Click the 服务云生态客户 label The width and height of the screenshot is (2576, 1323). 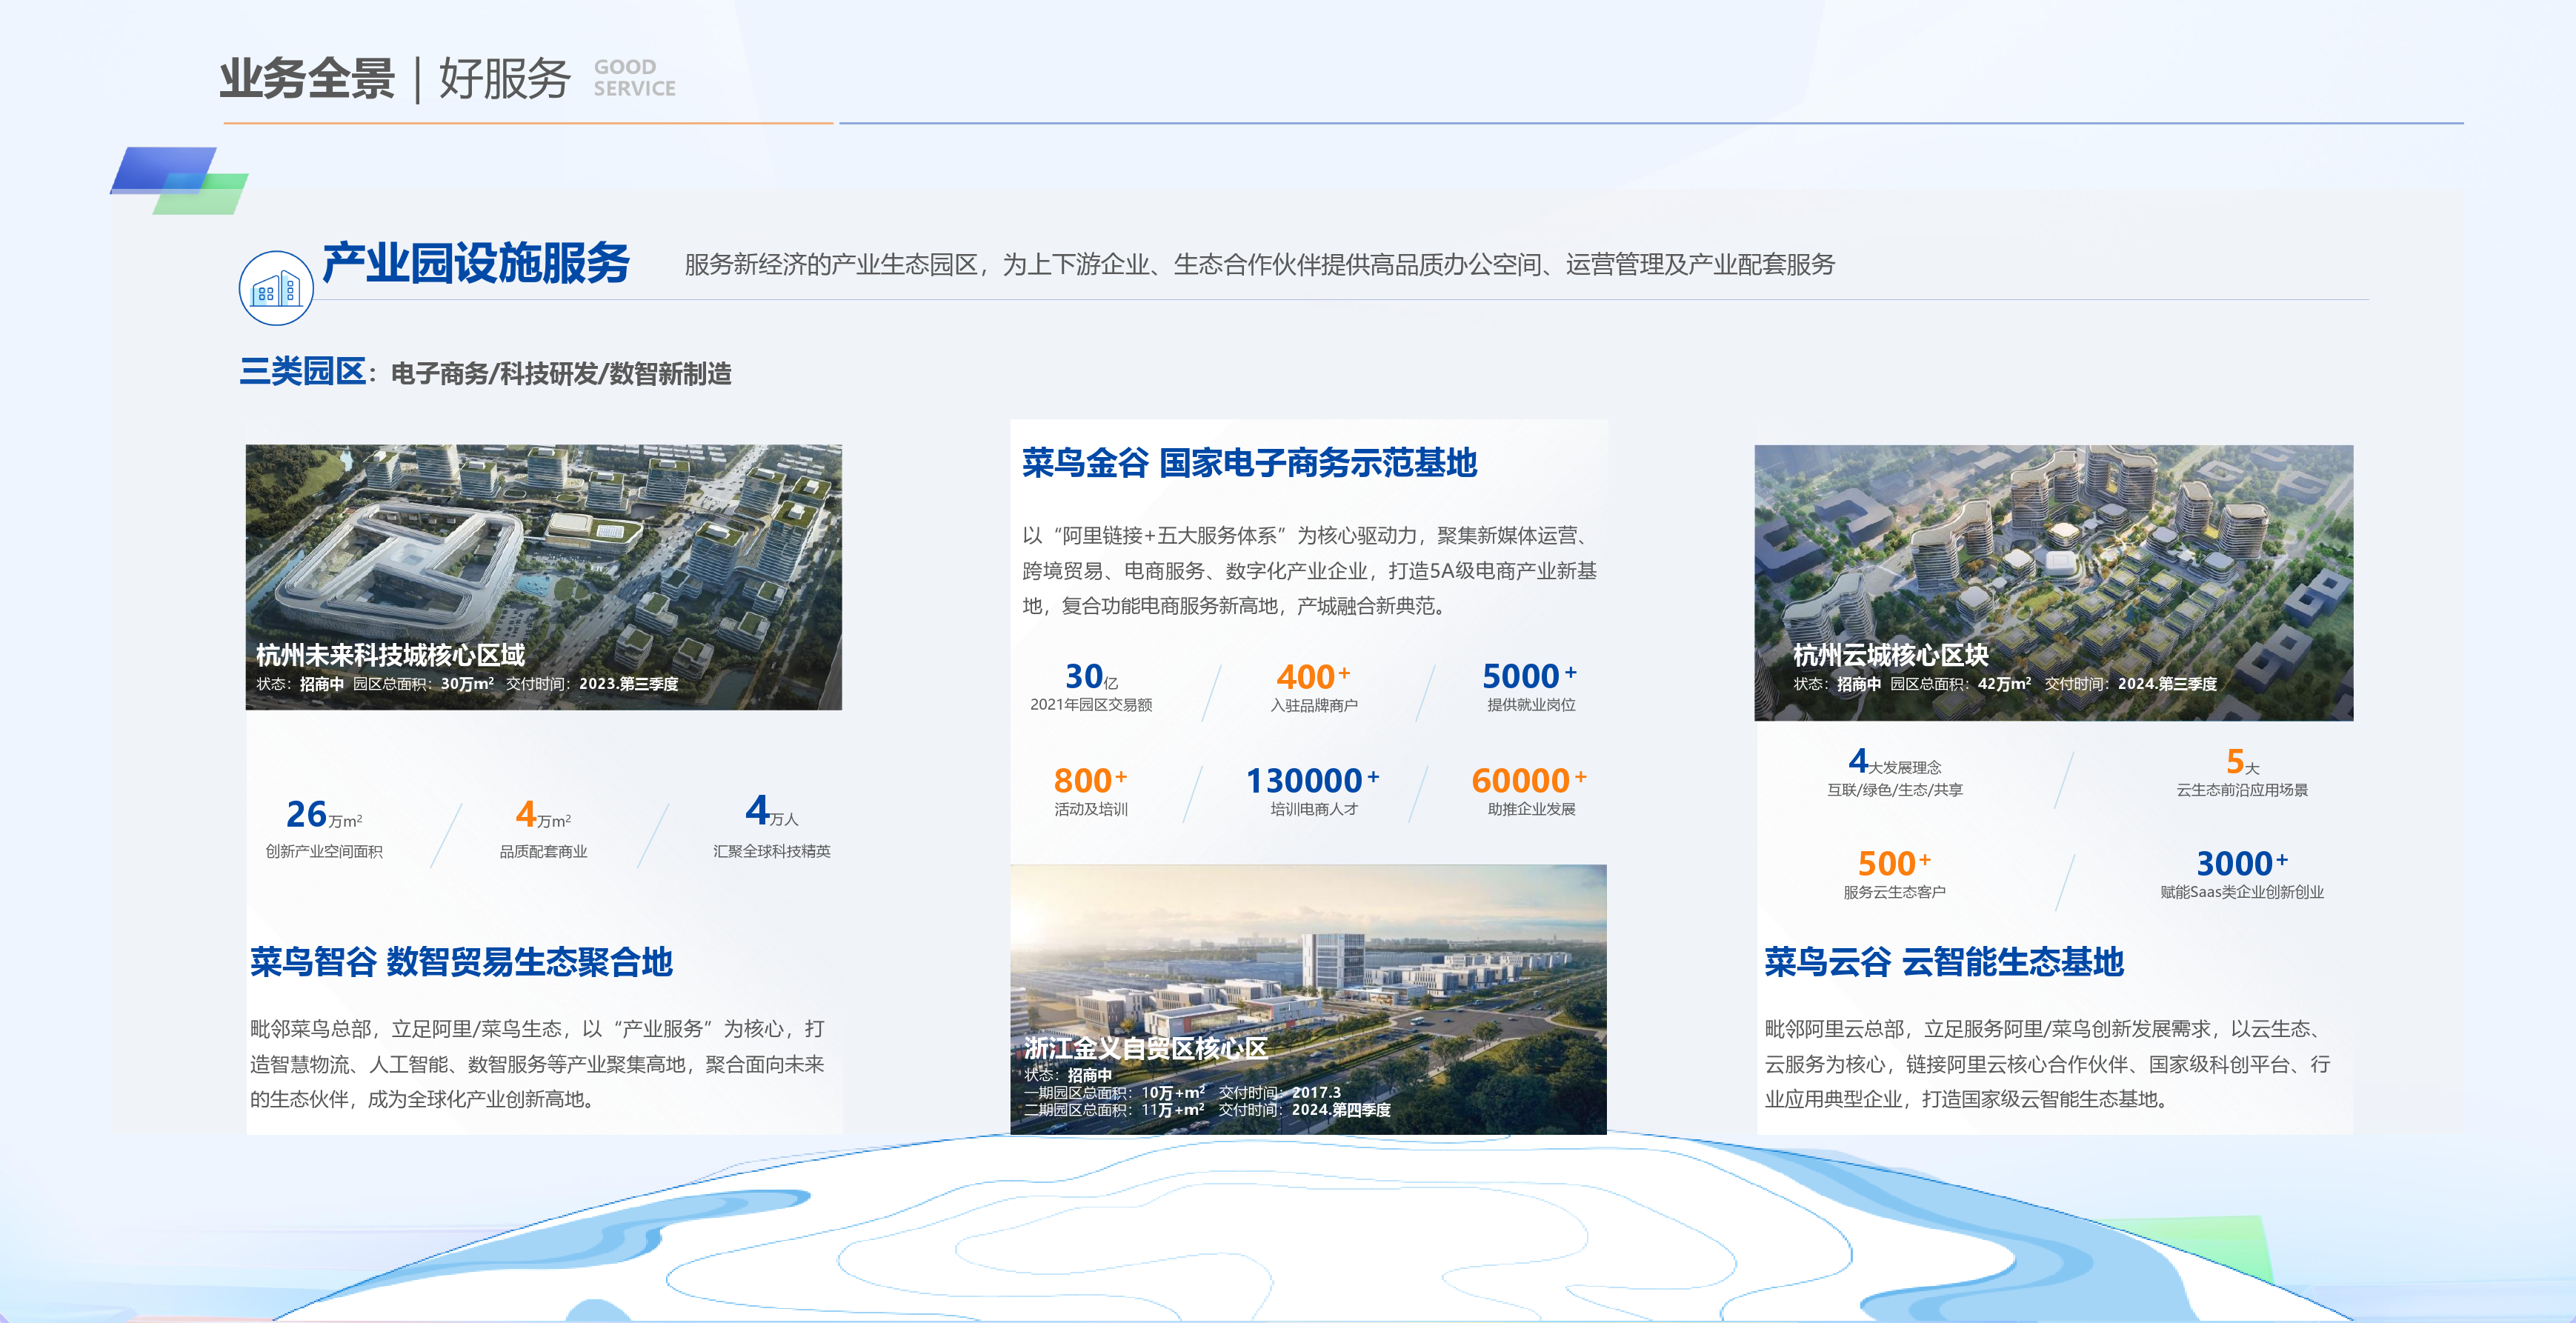coord(1894,891)
